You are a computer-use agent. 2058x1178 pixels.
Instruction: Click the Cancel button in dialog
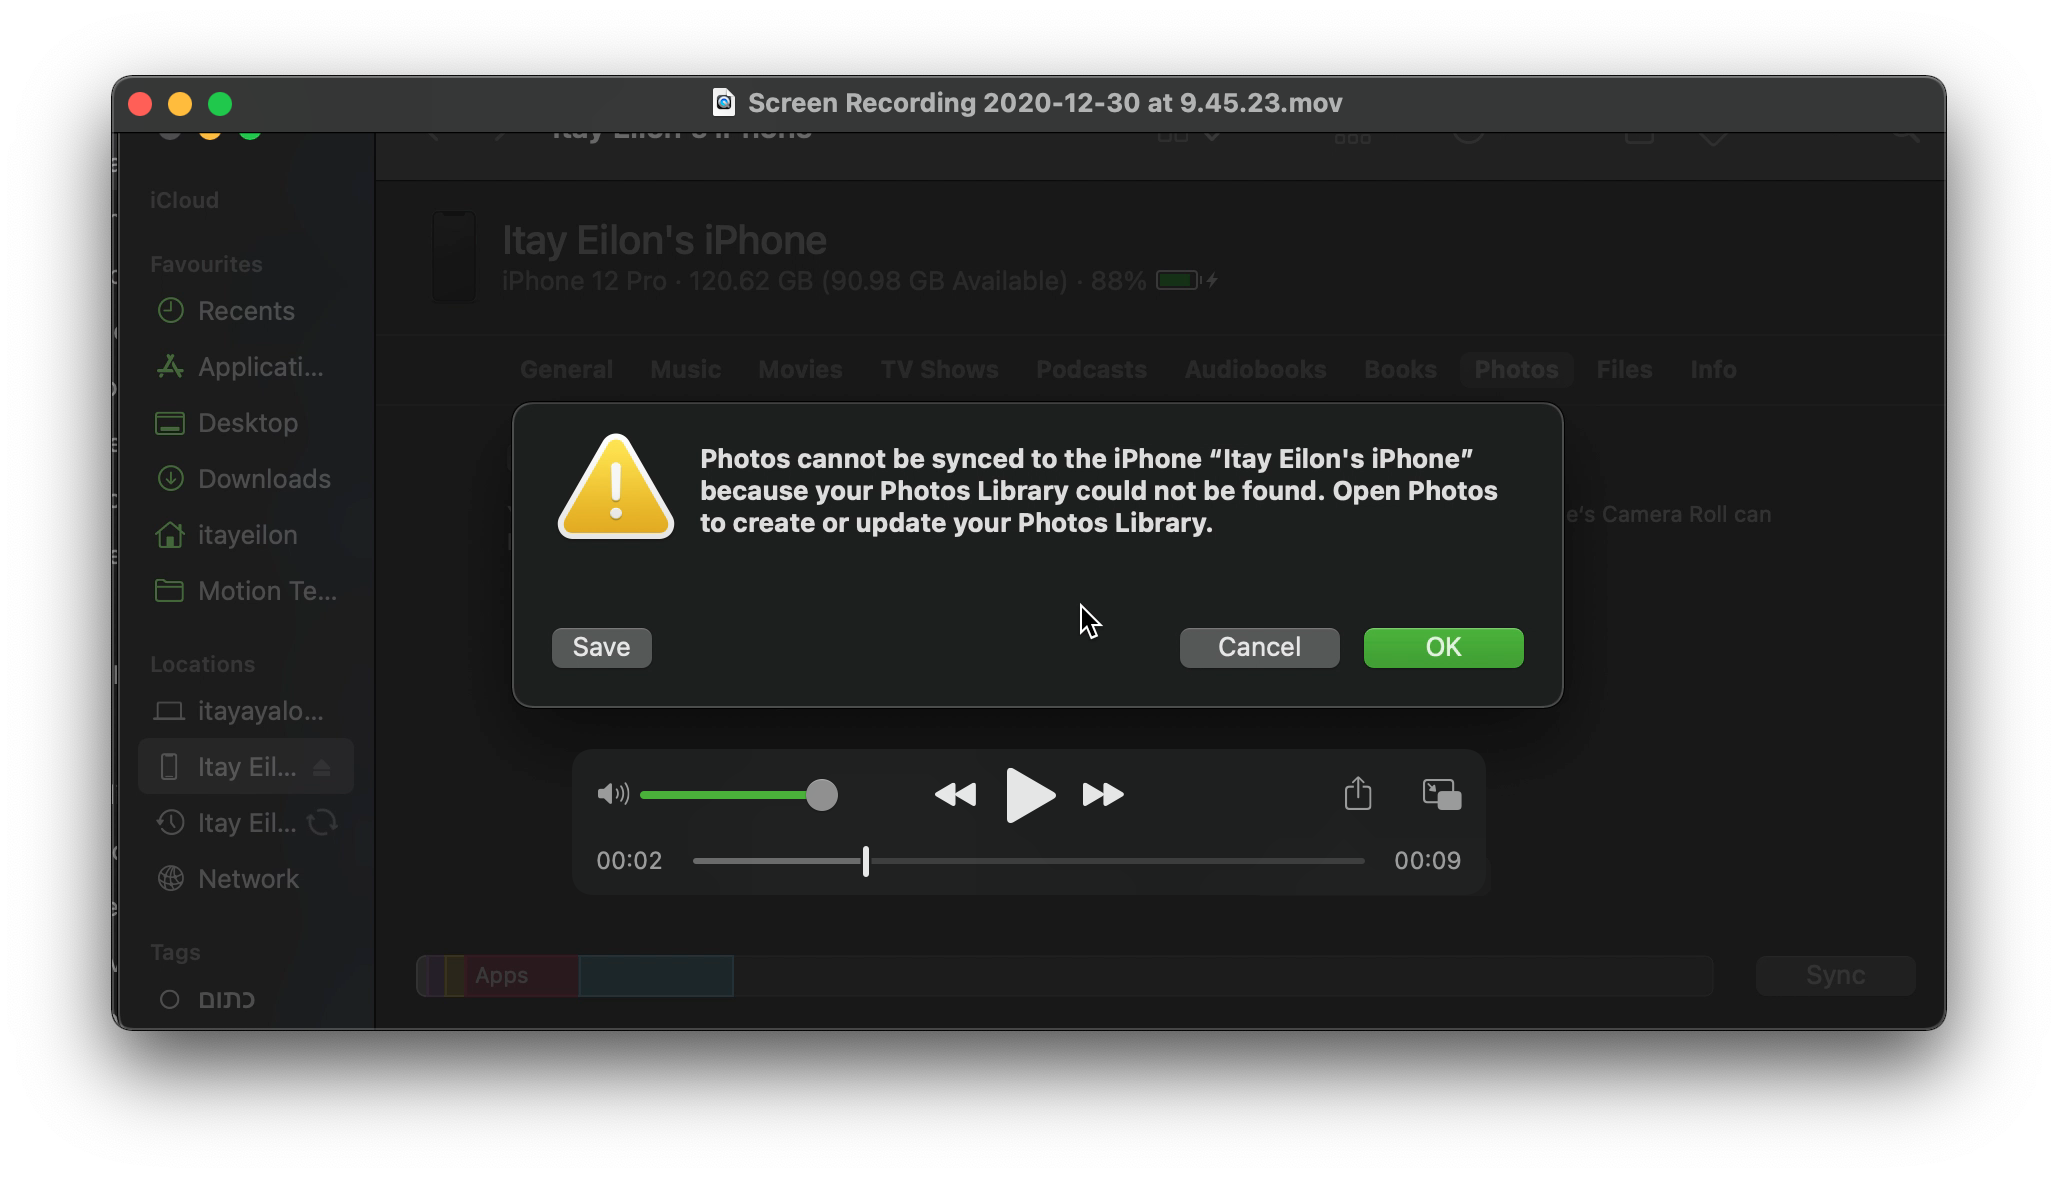pos(1259,647)
